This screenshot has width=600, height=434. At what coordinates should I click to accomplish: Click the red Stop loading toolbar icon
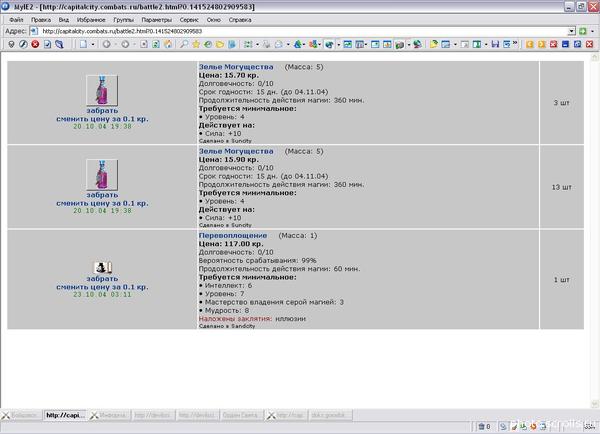click(x=35, y=44)
